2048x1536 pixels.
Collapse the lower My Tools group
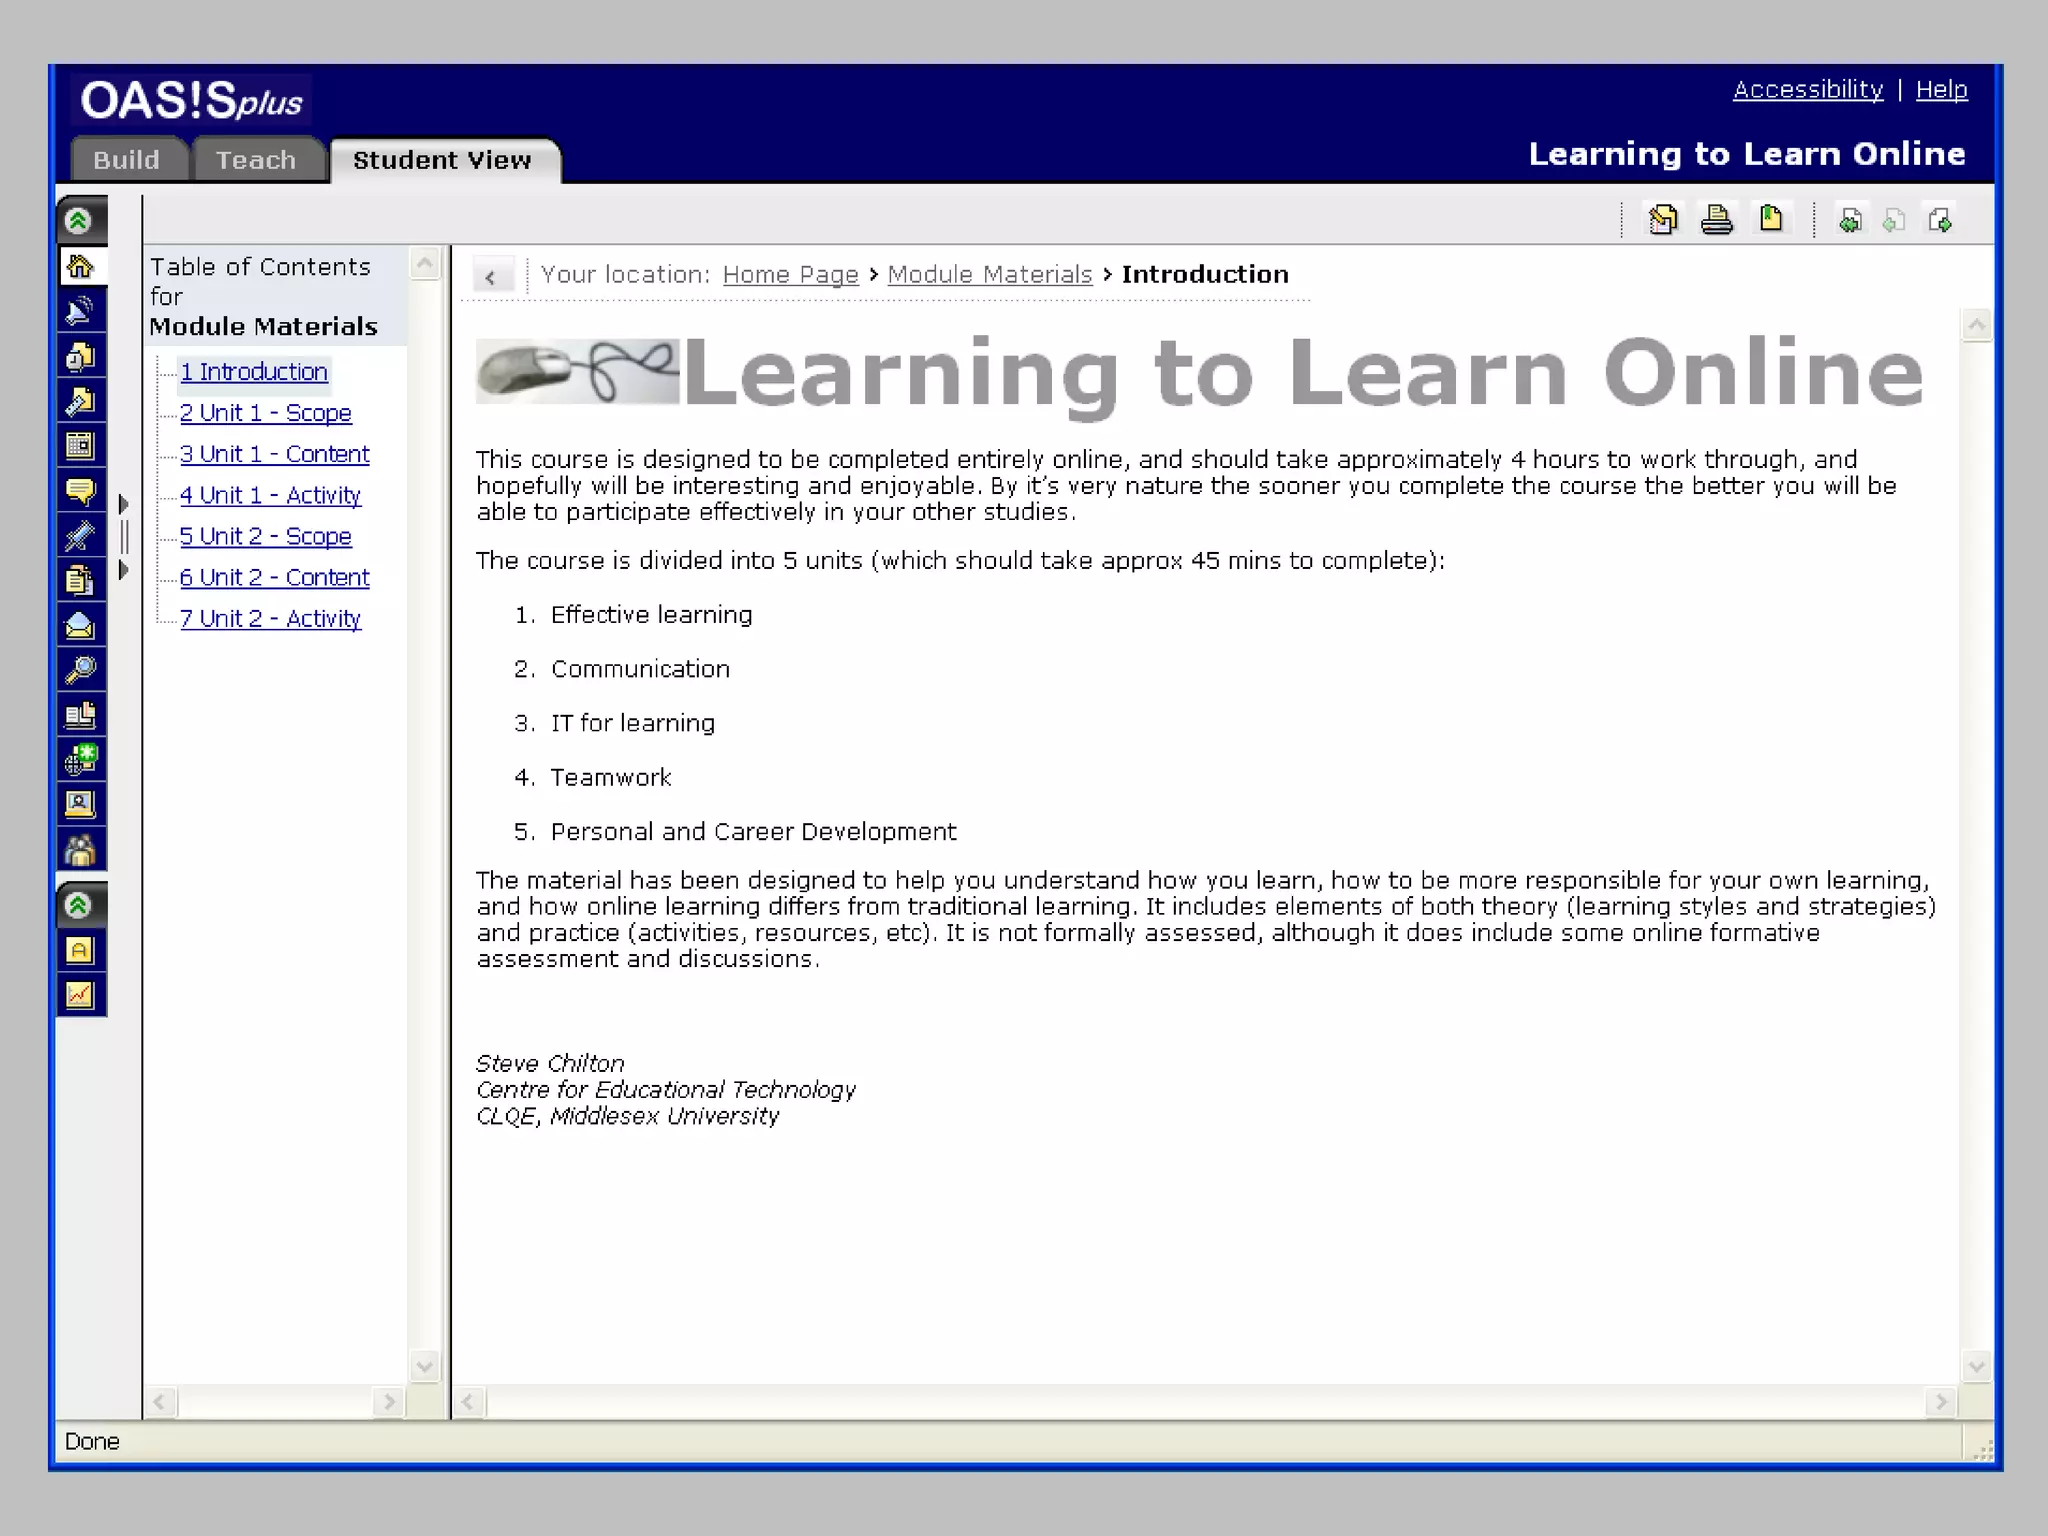(80, 906)
